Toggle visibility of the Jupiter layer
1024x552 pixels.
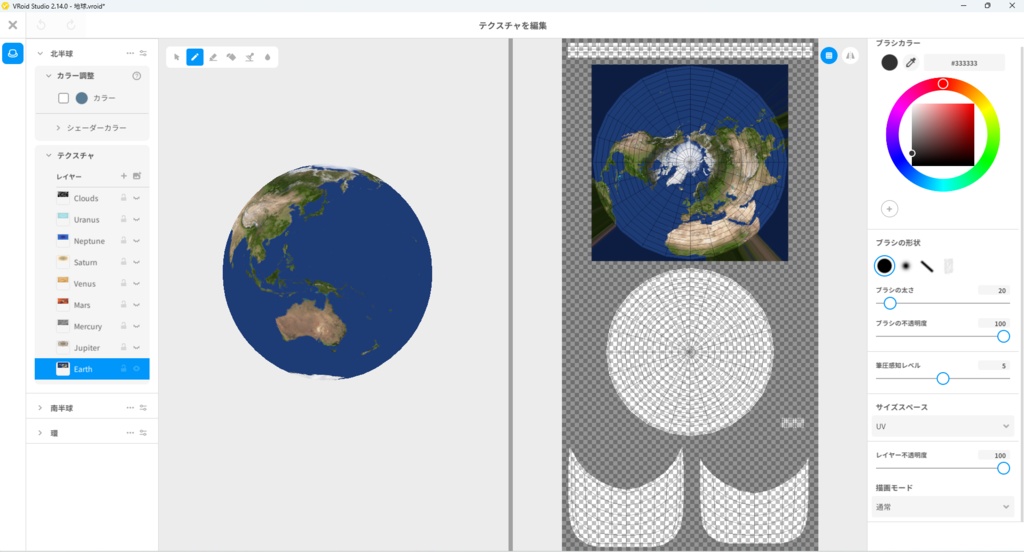point(136,348)
